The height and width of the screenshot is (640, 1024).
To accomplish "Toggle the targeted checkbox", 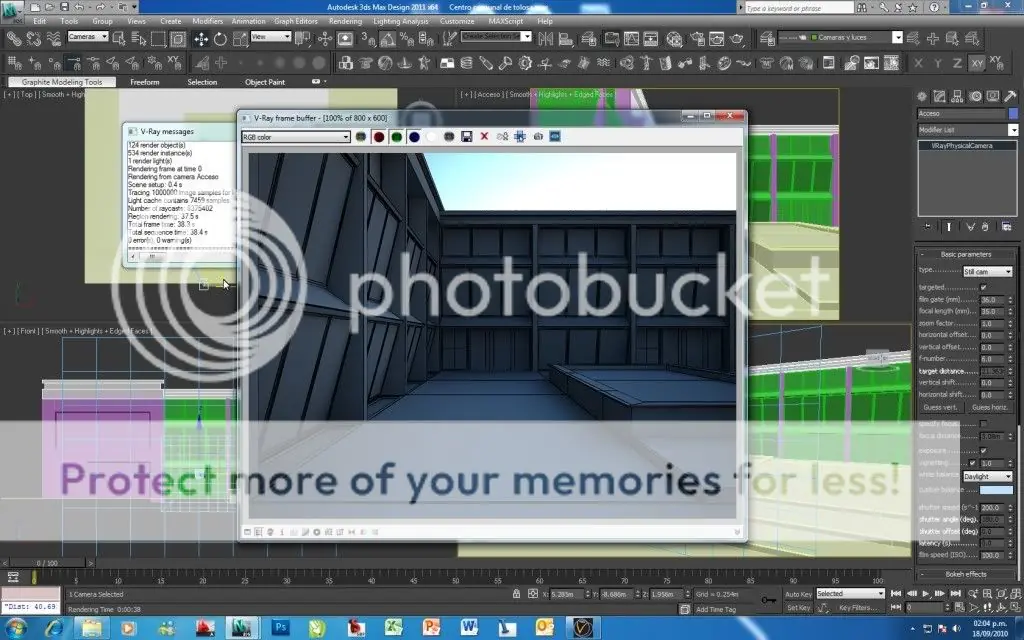I will [x=984, y=287].
